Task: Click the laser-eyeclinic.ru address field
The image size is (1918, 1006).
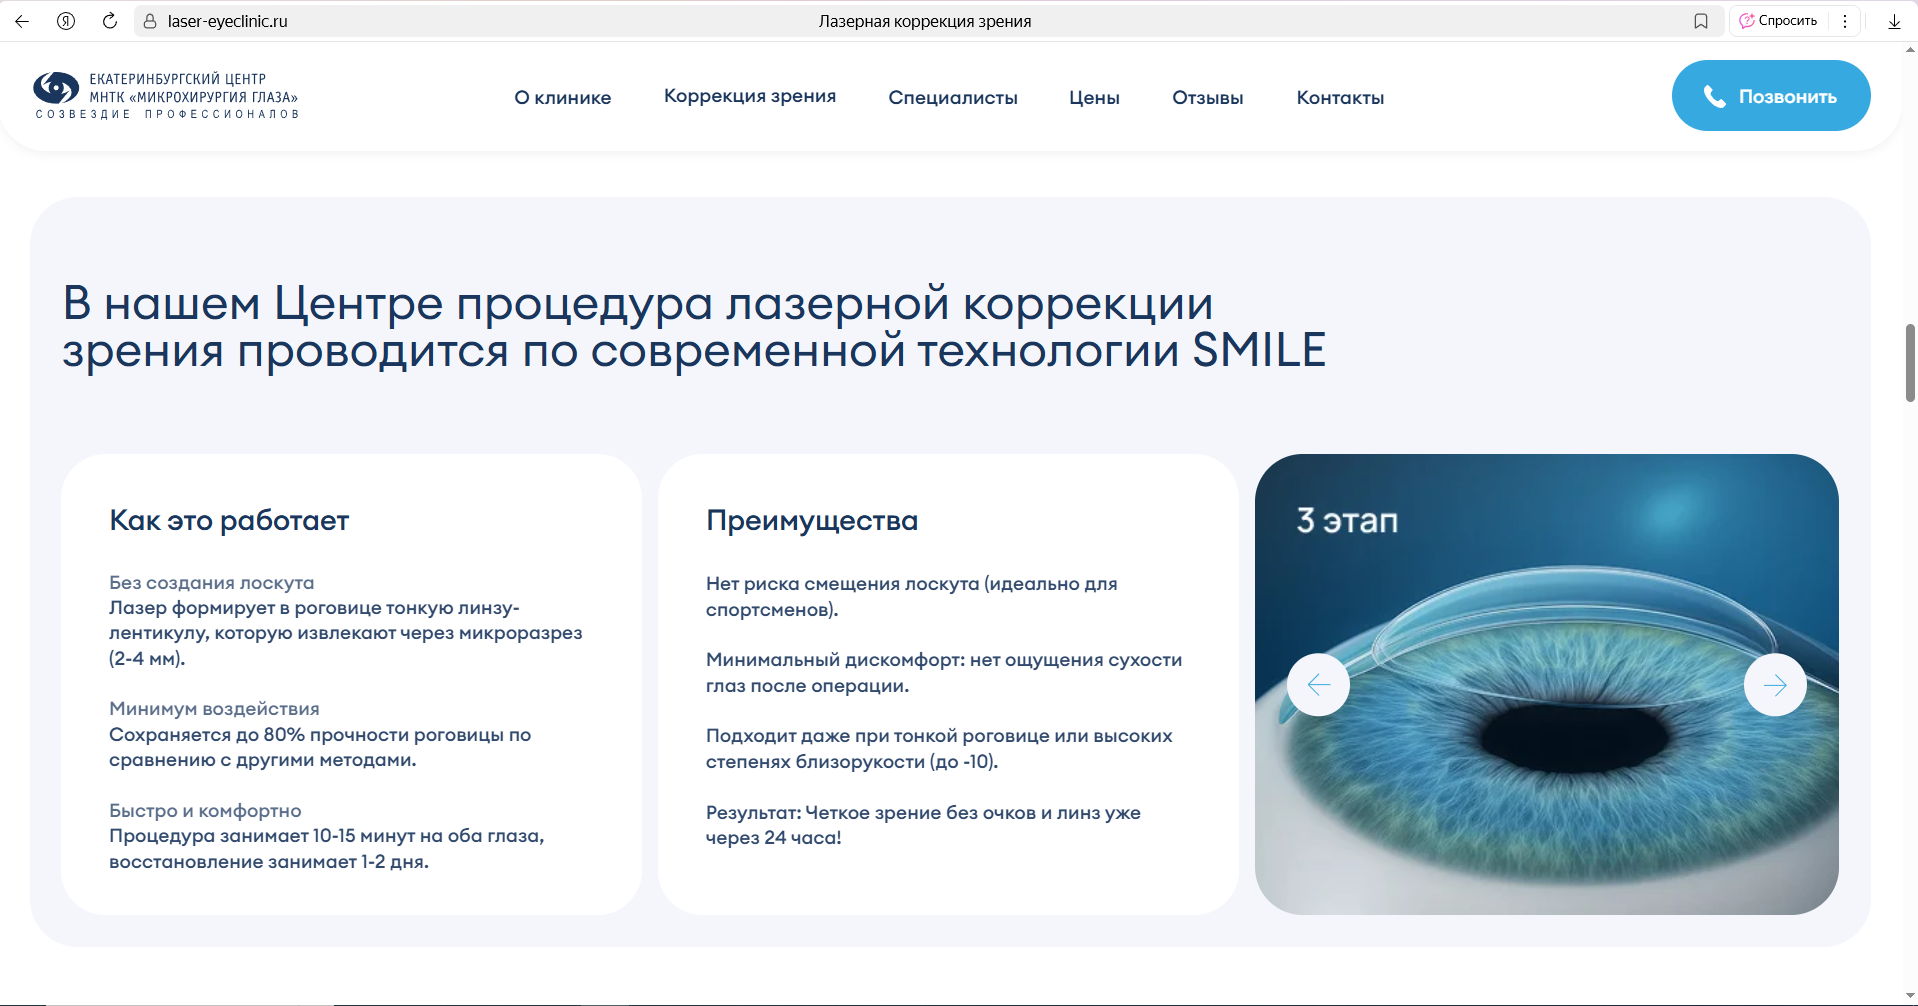Action: coord(227,21)
